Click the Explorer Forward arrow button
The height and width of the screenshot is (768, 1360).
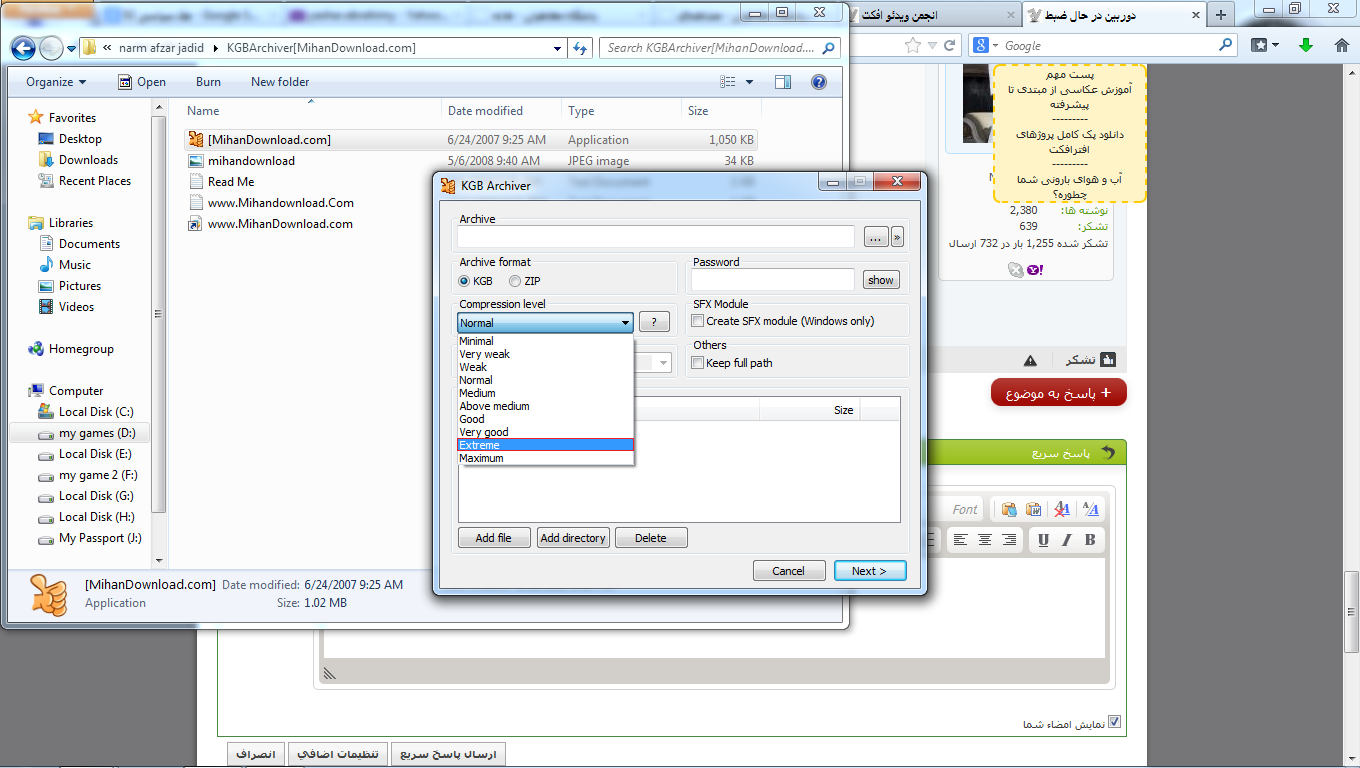point(50,48)
